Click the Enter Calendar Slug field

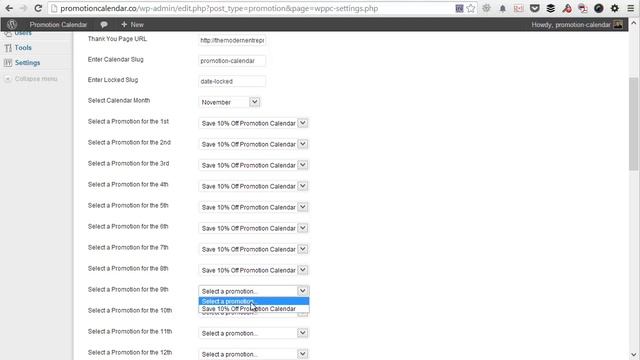(x=232, y=61)
